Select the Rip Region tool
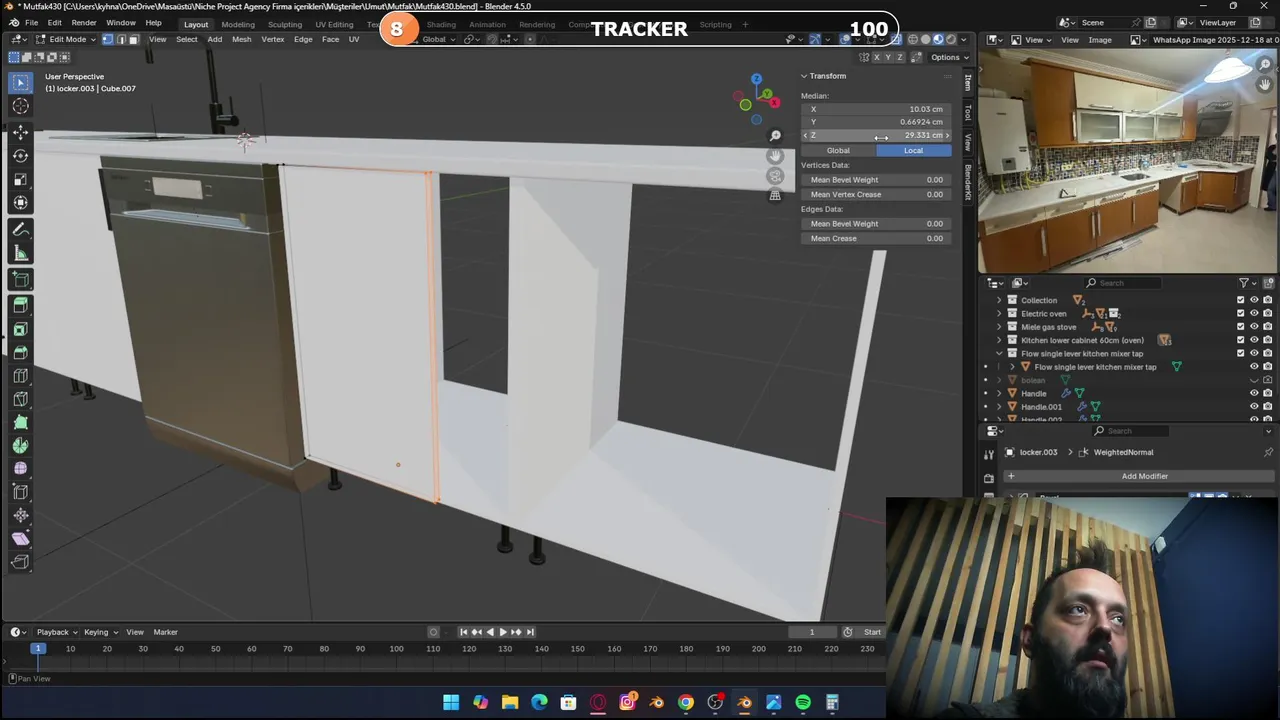This screenshot has width=1280, height=720. pos(20,562)
